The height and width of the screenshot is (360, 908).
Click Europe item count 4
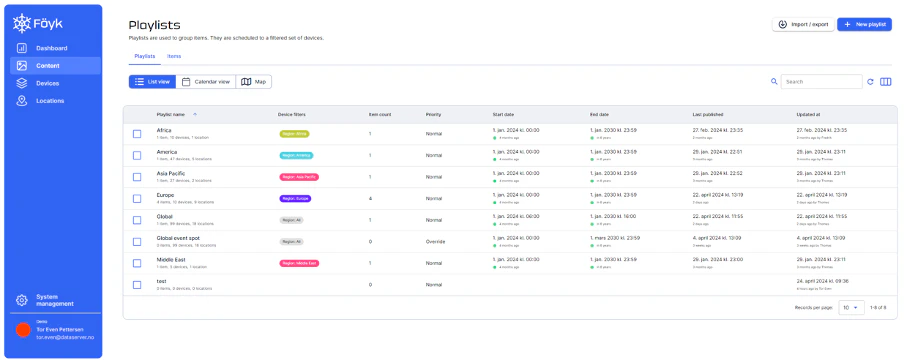(x=370, y=199)
